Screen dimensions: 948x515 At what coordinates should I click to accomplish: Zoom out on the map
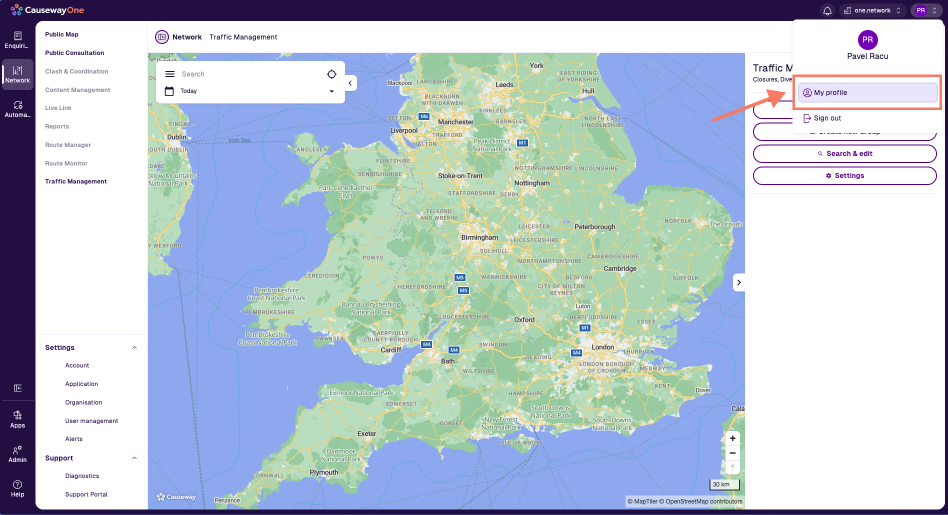[732, 453]
